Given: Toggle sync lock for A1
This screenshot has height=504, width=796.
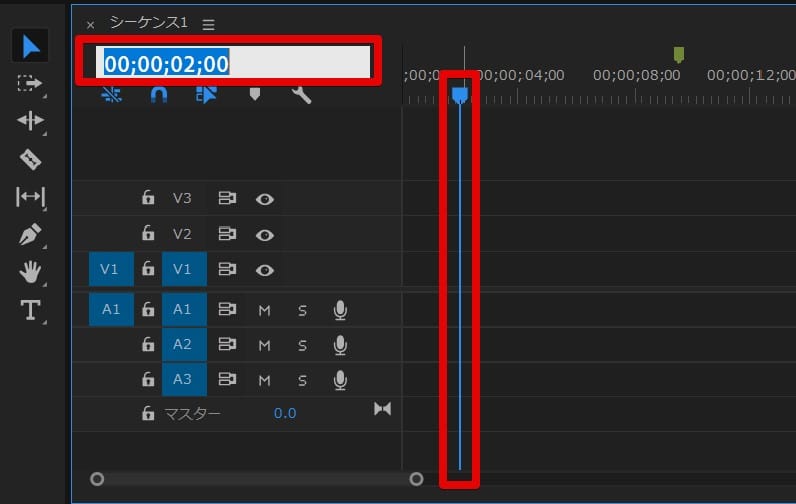Looking at the screenshot, I should [x=227, y=309].
